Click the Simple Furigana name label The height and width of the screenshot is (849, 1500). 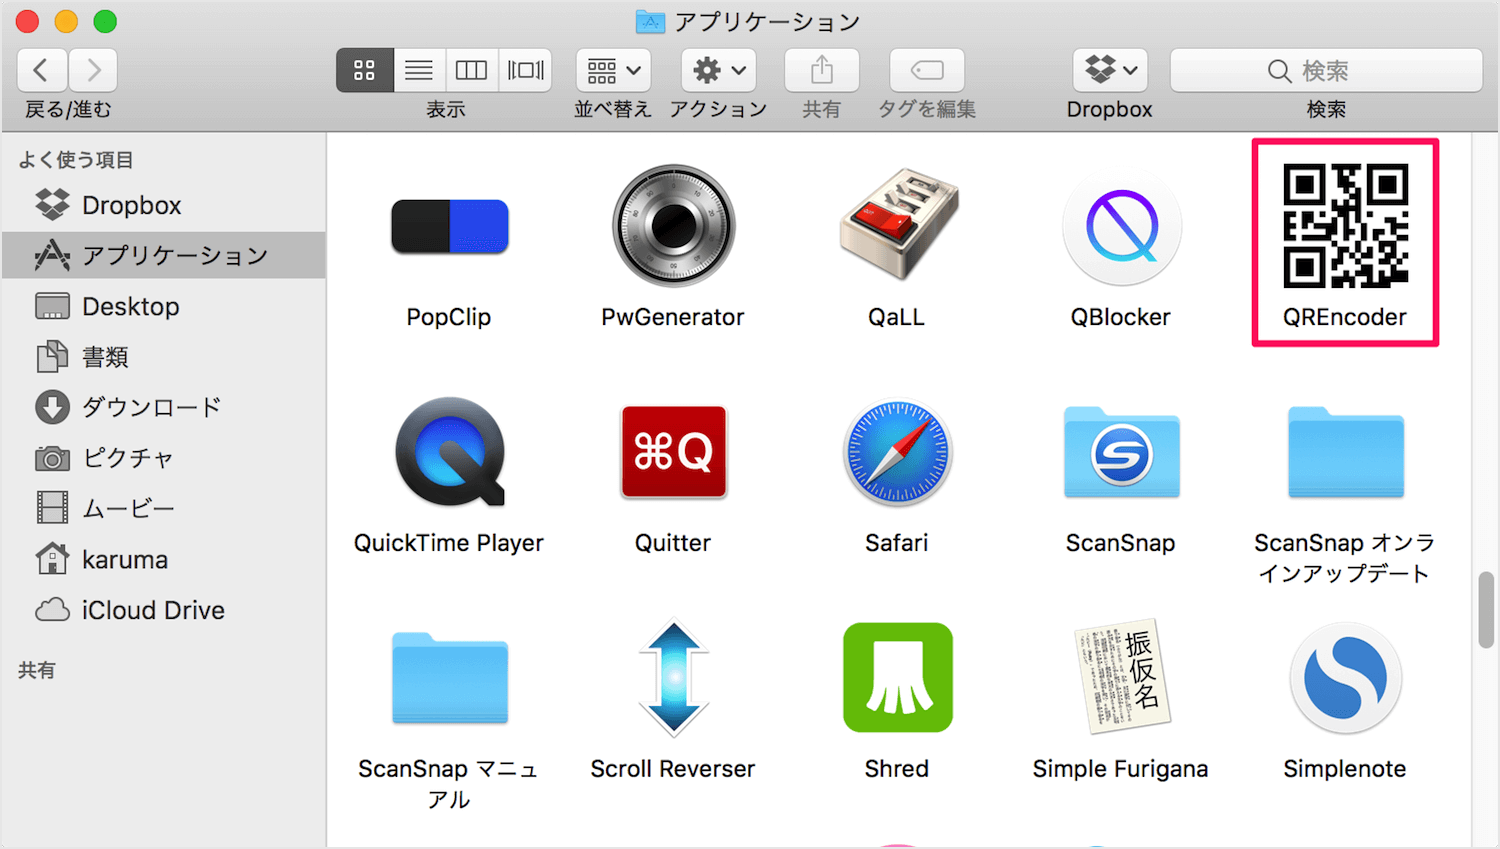tap(1121, 769)
